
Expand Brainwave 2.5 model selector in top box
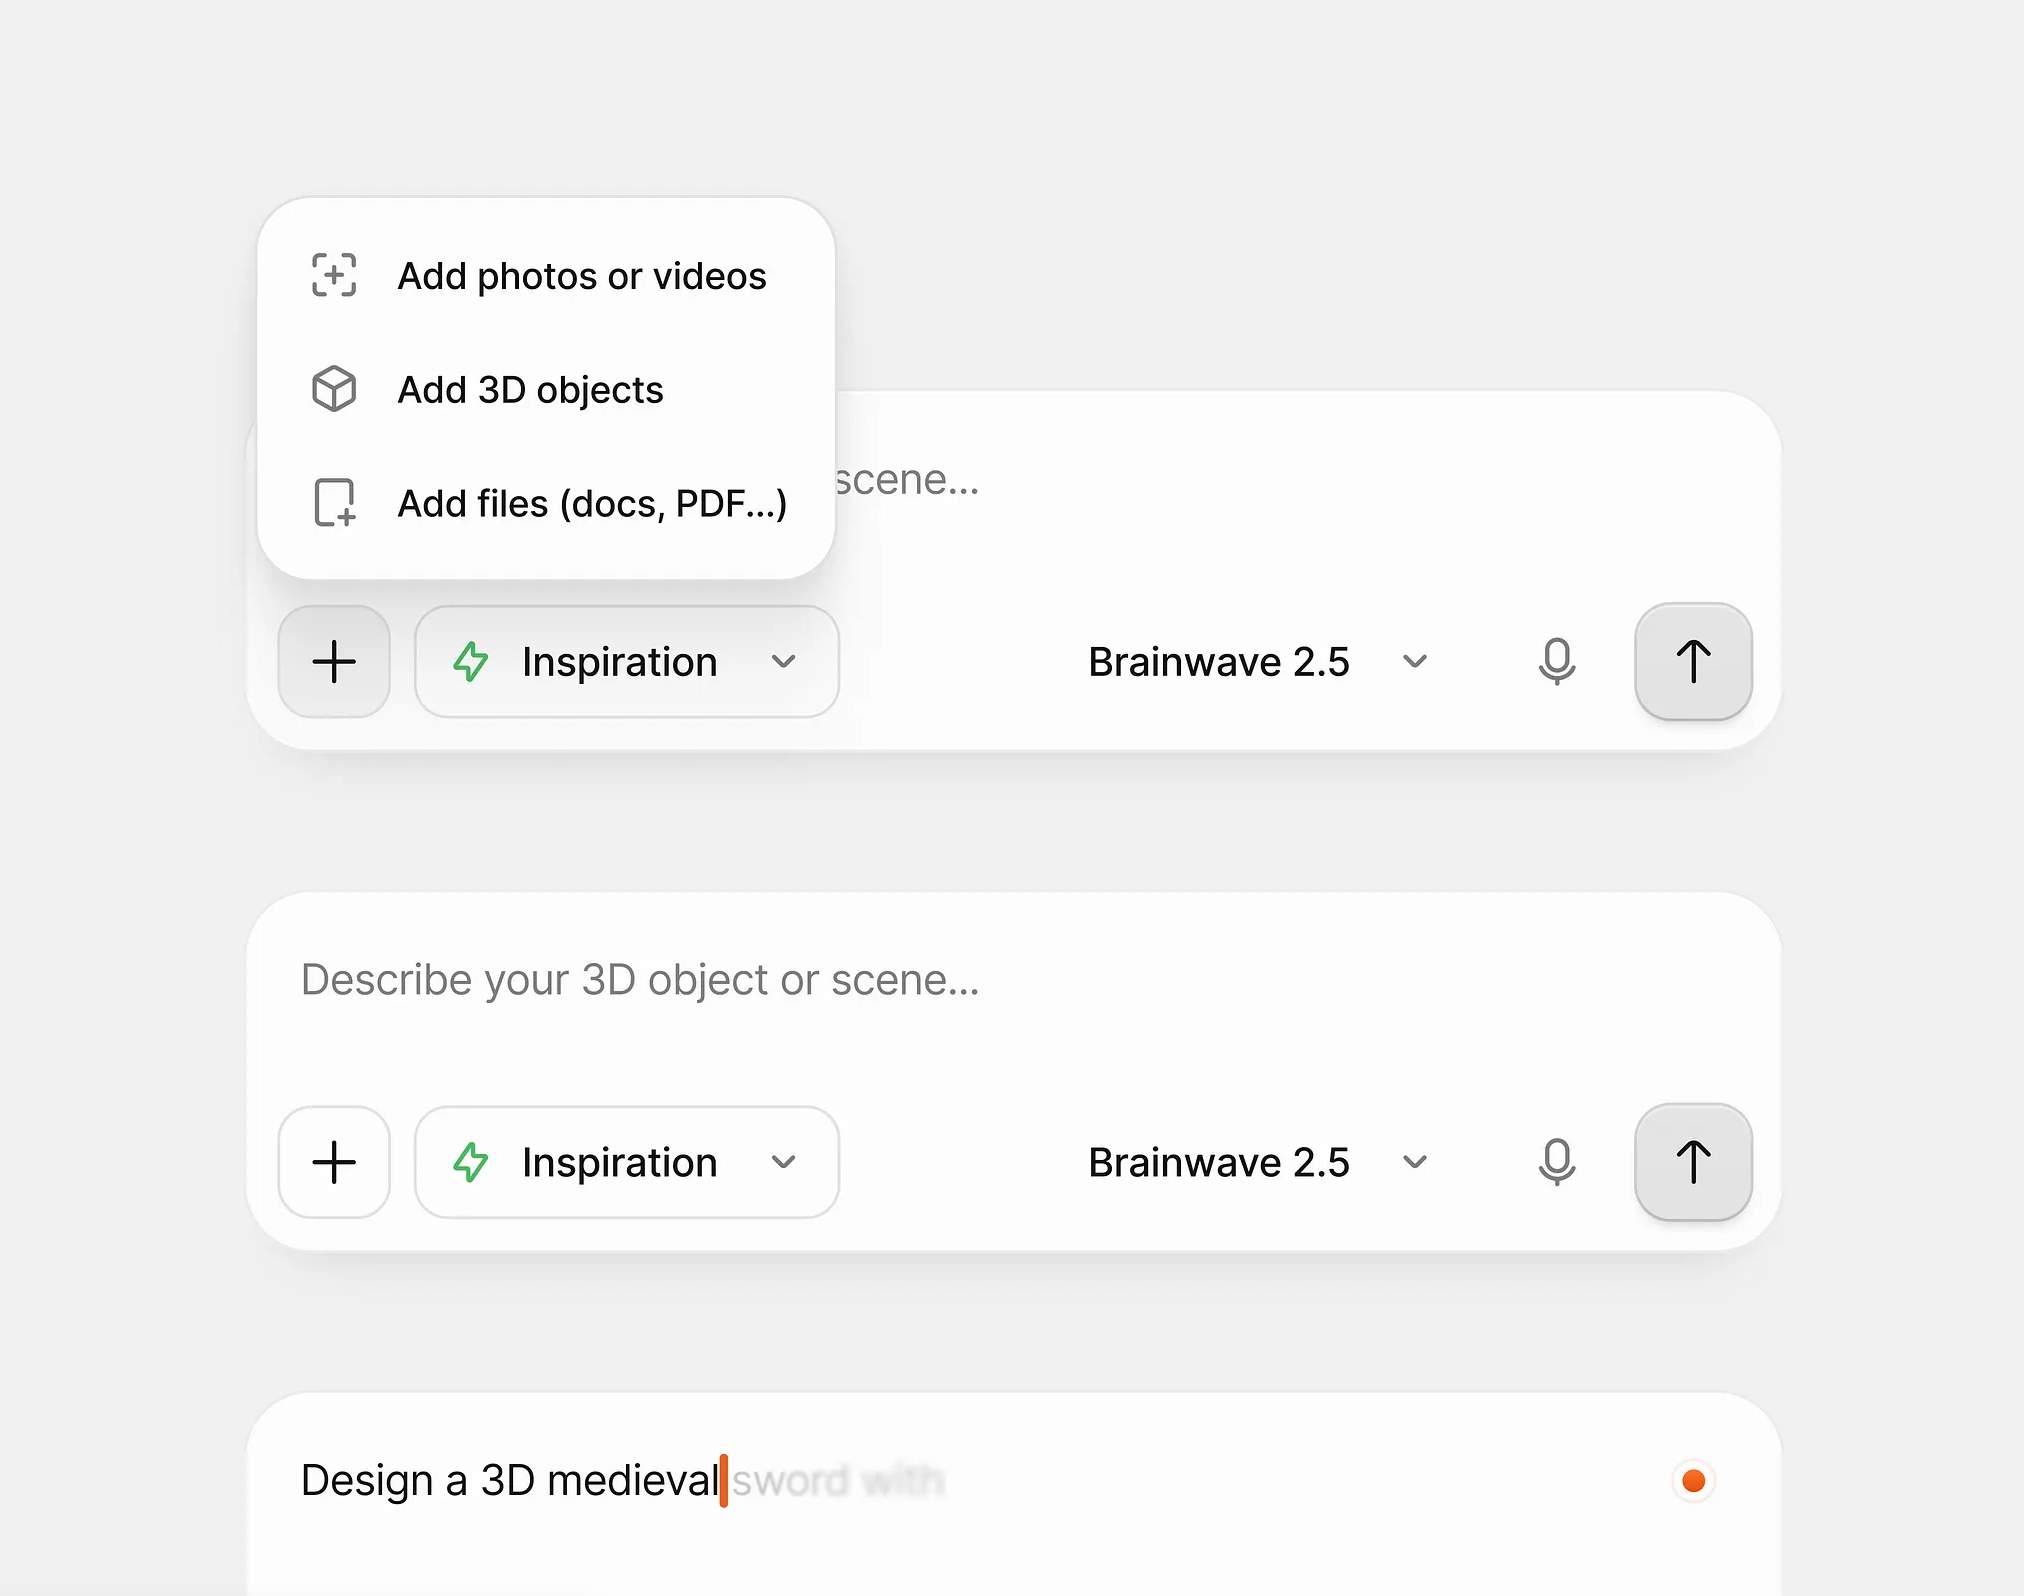(1257, 662)
